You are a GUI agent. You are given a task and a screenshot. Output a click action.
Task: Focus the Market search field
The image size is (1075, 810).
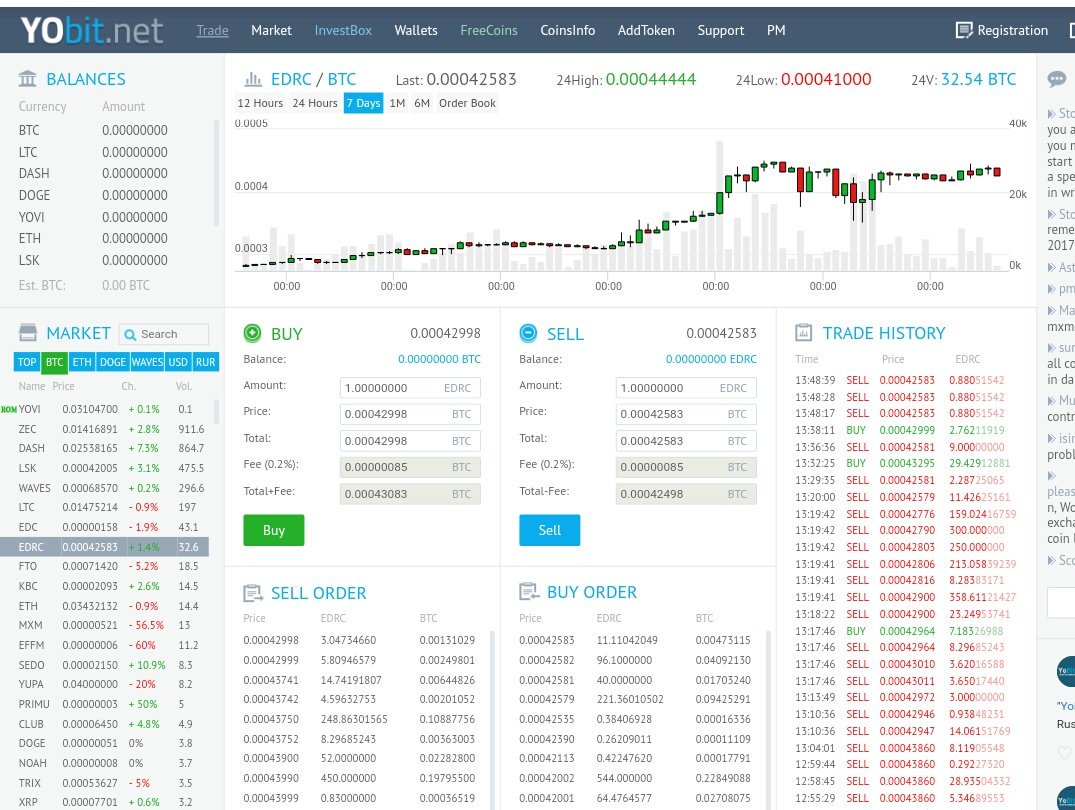(165, 334)
